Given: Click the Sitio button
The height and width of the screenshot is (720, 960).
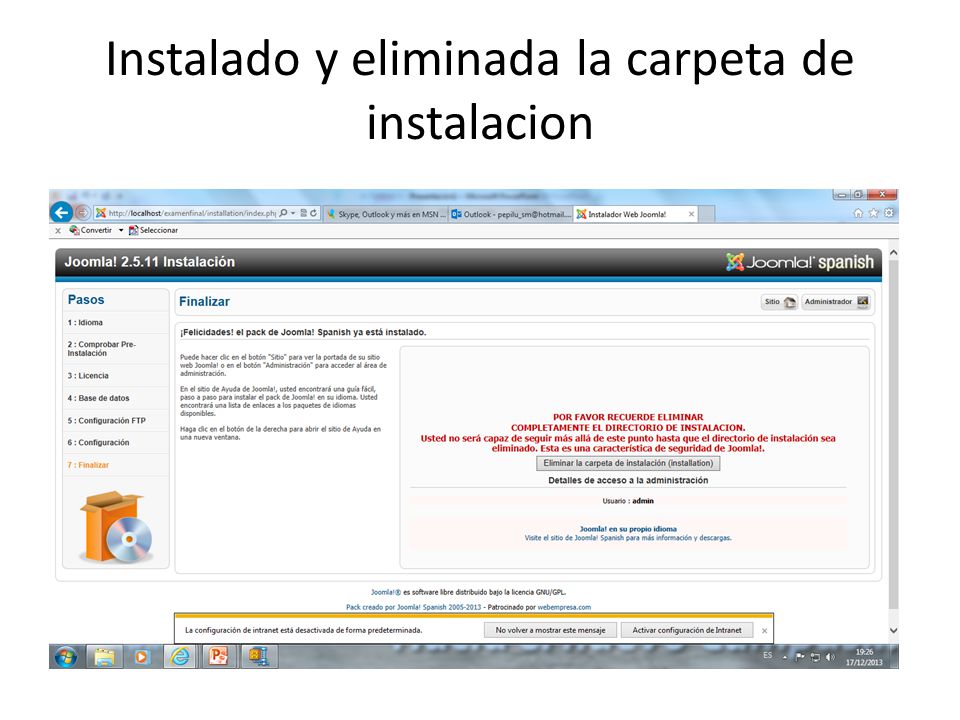Looking at the screenshot, I should pos(779,302).
